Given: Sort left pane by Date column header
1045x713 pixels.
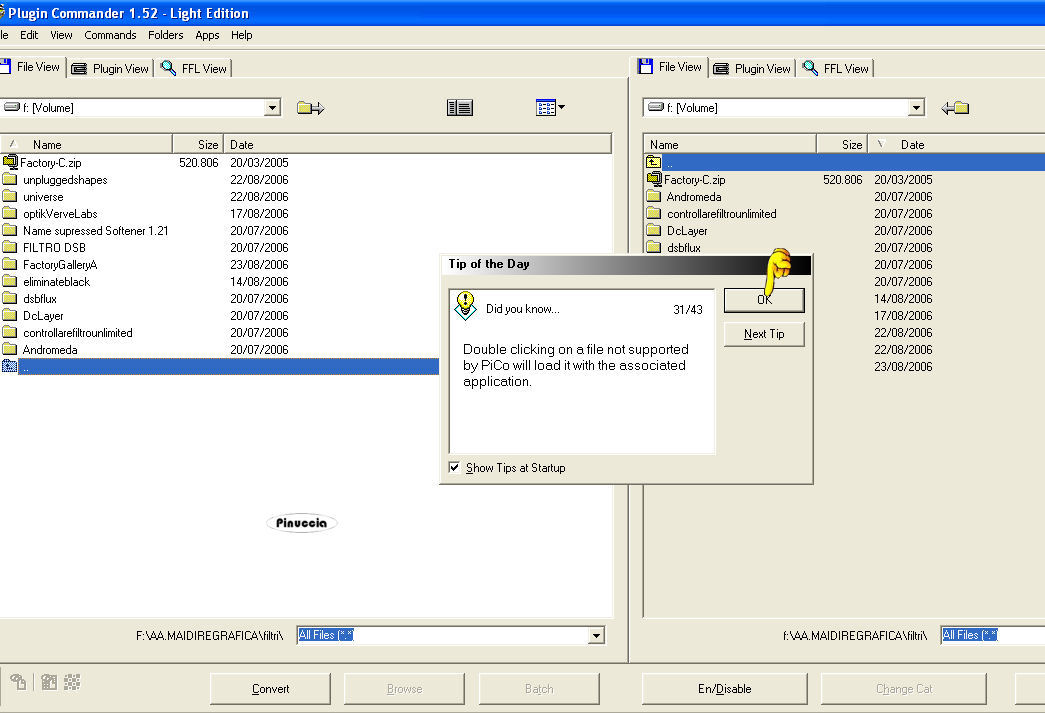Looking at the screenshot, I should (x=417, y=144).
